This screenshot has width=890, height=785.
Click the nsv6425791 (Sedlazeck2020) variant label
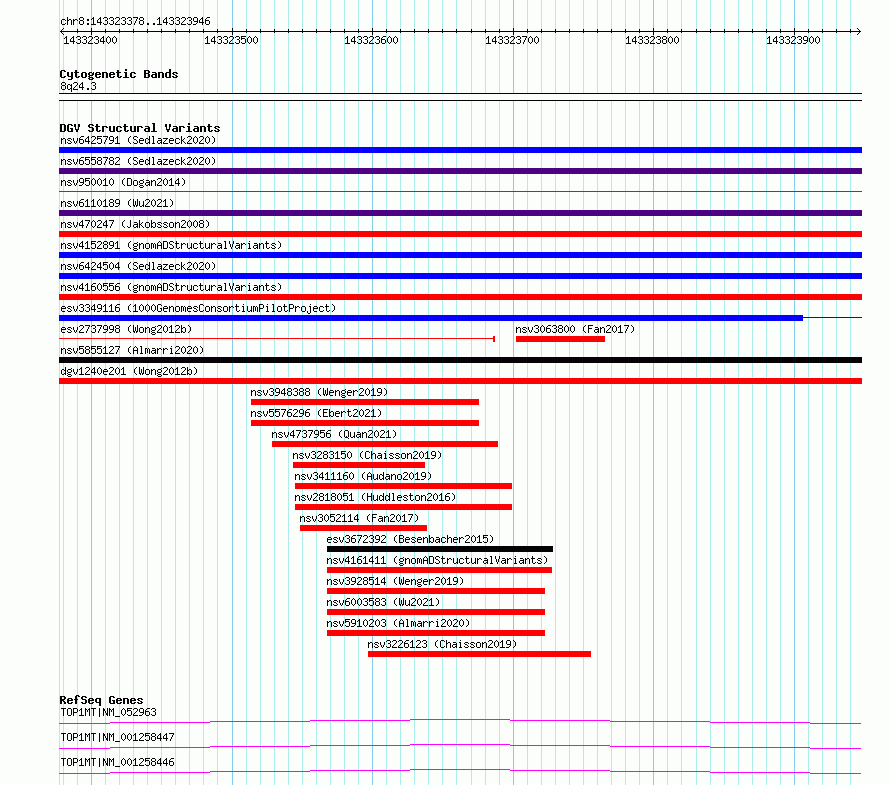pyautogui.click(x=138, y=140)
